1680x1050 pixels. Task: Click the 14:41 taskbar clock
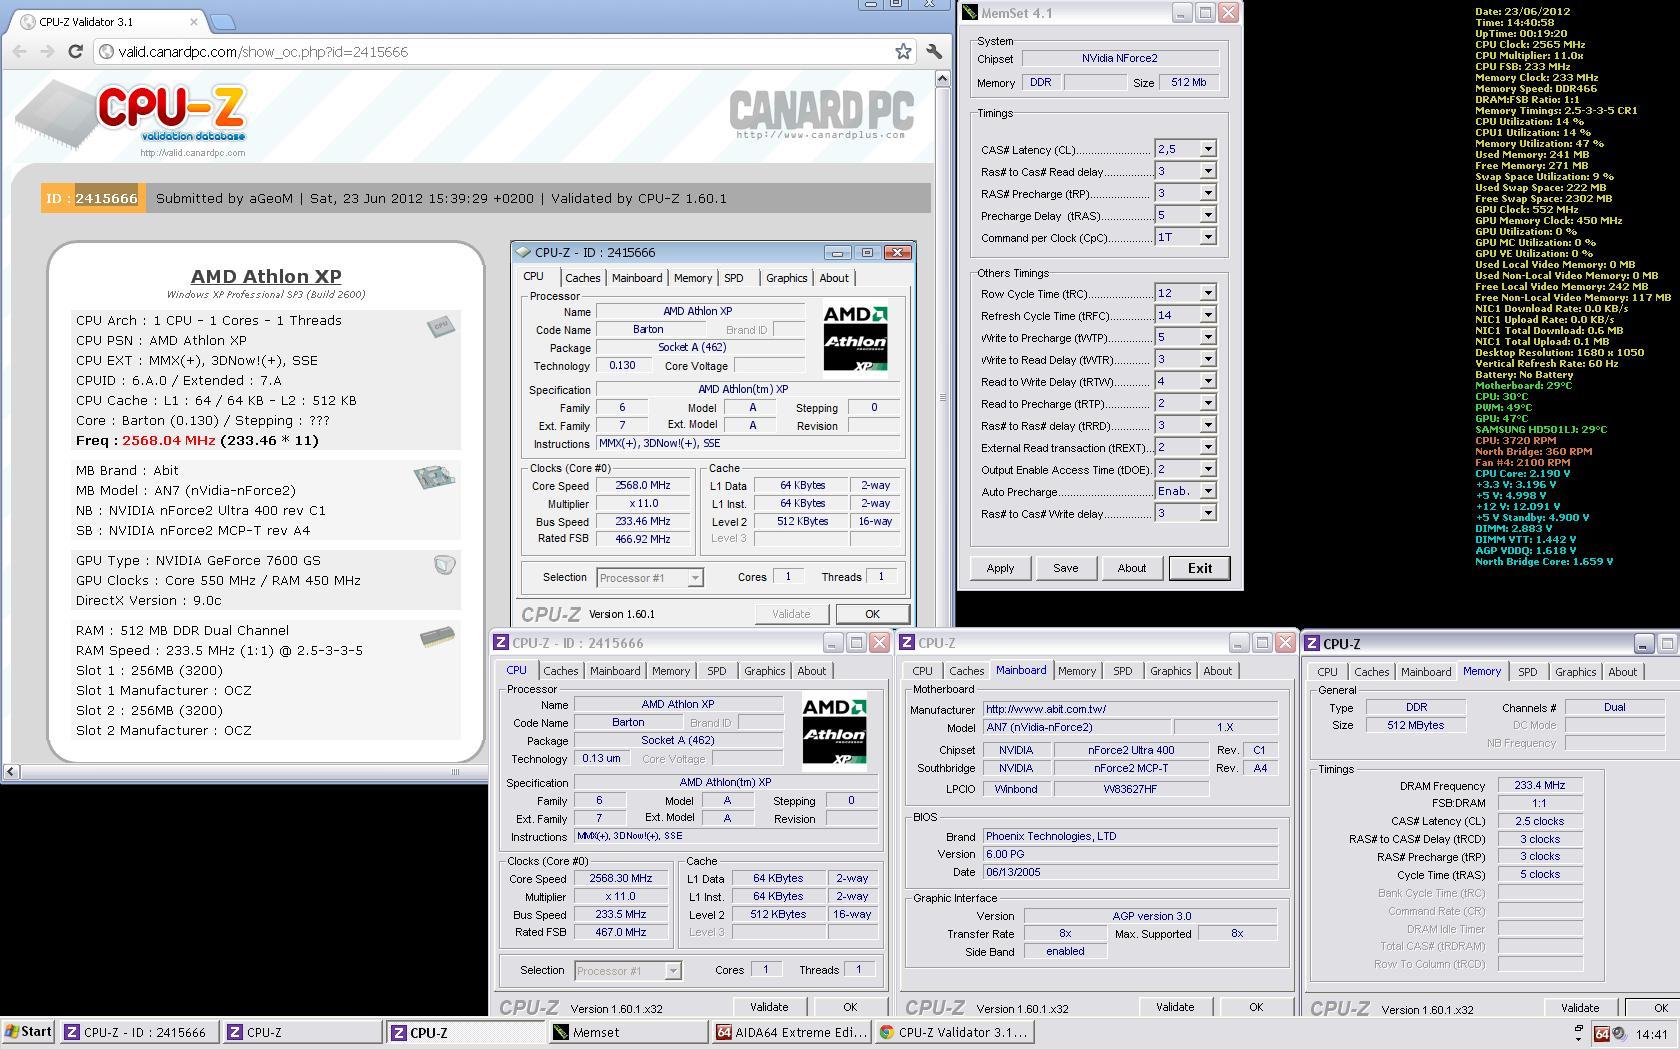1651,1034
